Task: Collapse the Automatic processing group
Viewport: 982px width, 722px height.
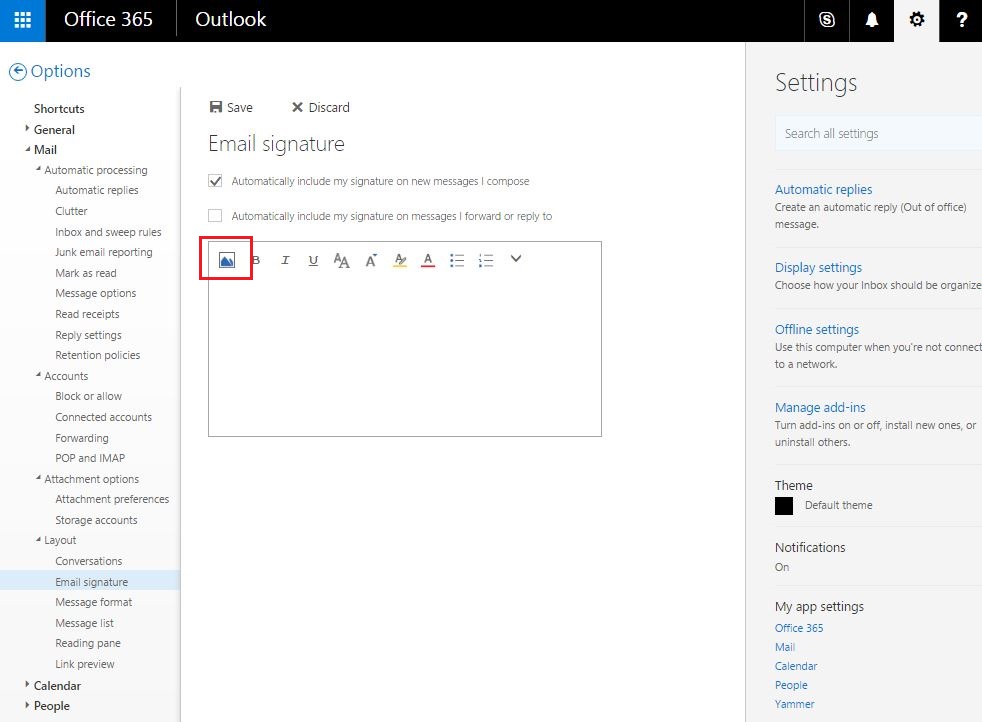Action: [x=38, y=168]
